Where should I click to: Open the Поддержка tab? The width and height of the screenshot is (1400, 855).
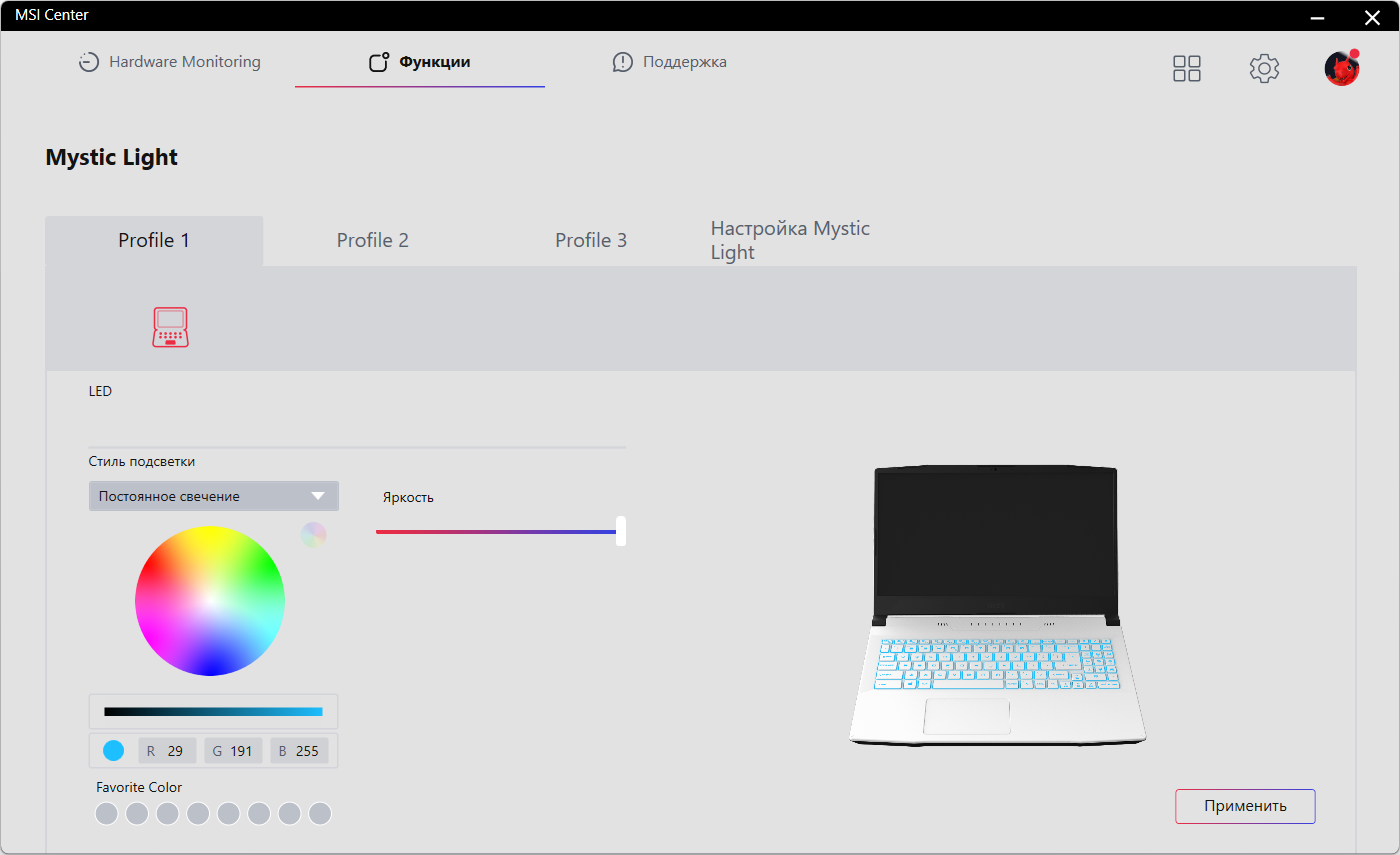[x=670, y=62]
